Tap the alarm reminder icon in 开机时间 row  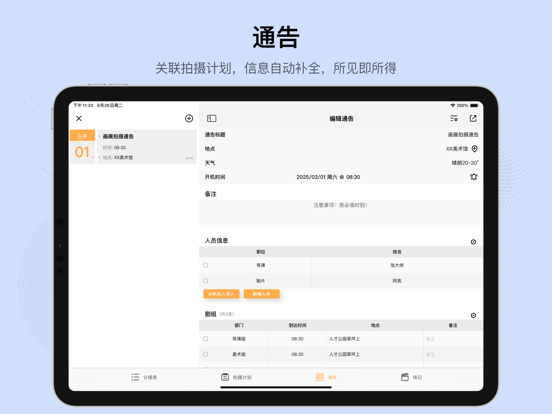coord(474,177)
